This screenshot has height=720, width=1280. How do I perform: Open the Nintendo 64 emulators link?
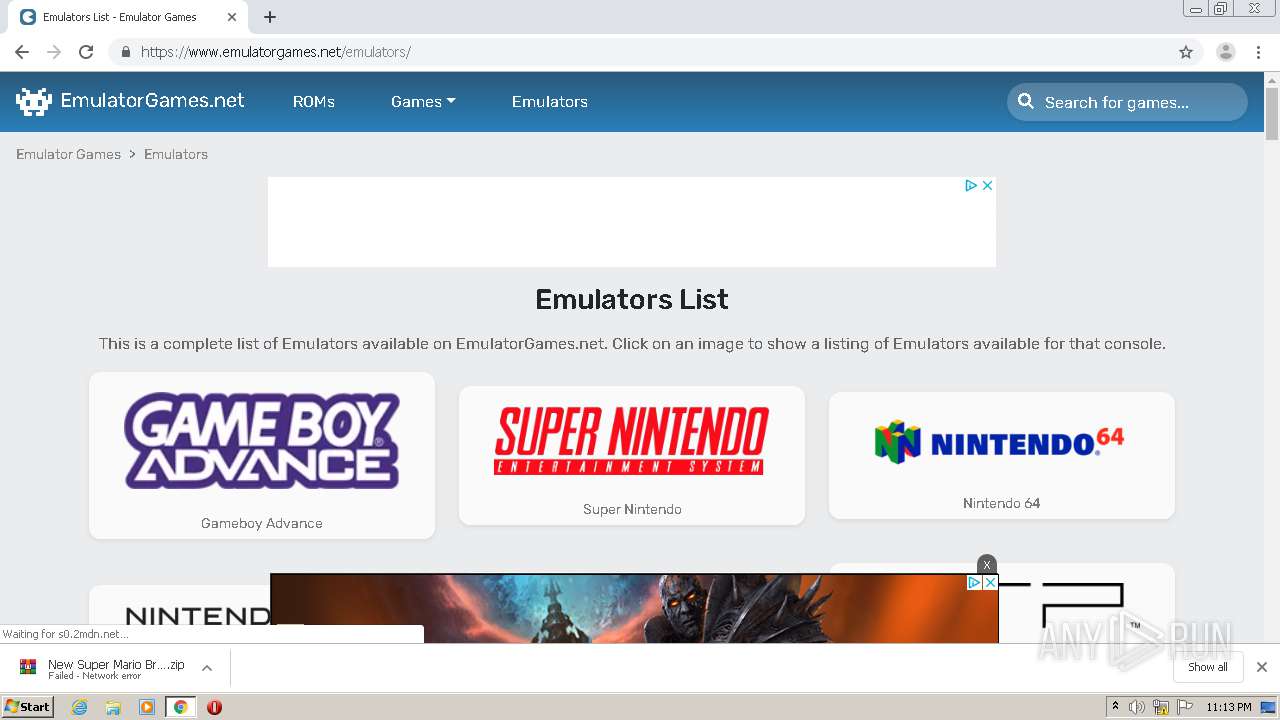click(1002, 503)
